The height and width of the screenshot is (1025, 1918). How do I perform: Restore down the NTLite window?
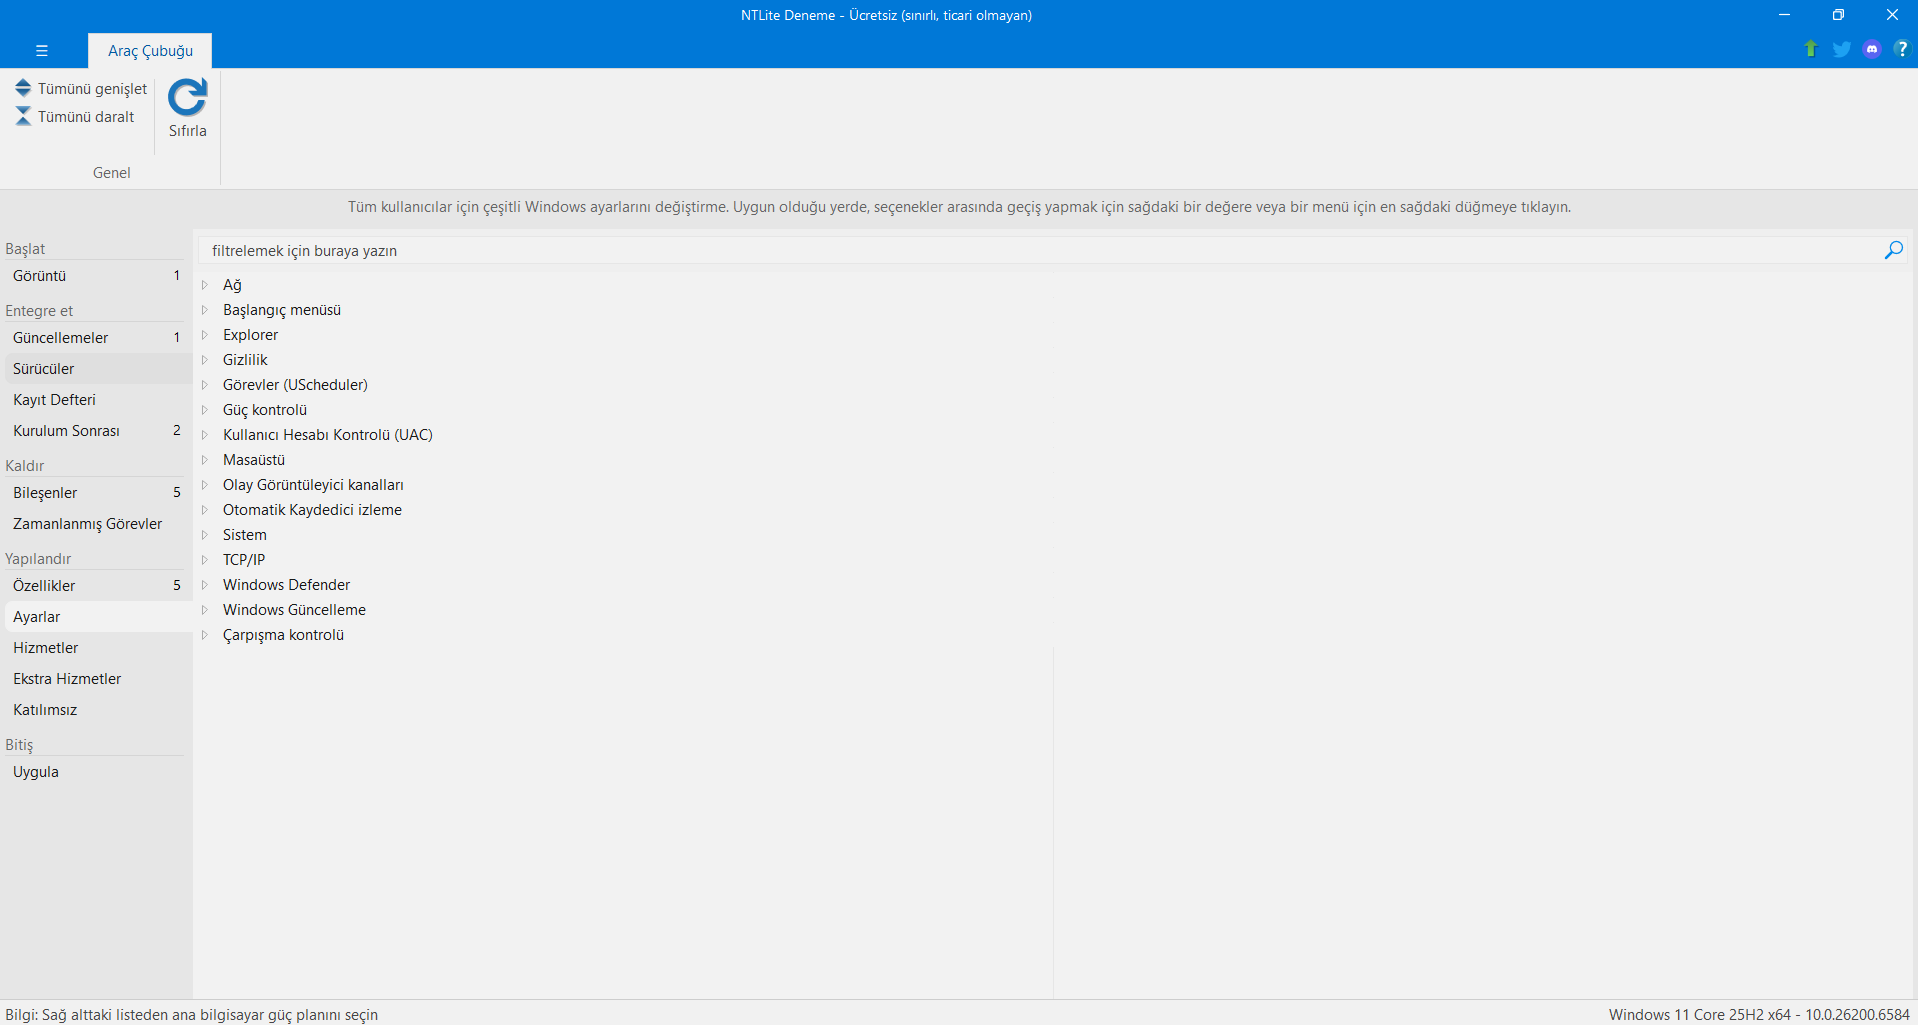[1838, 15]
